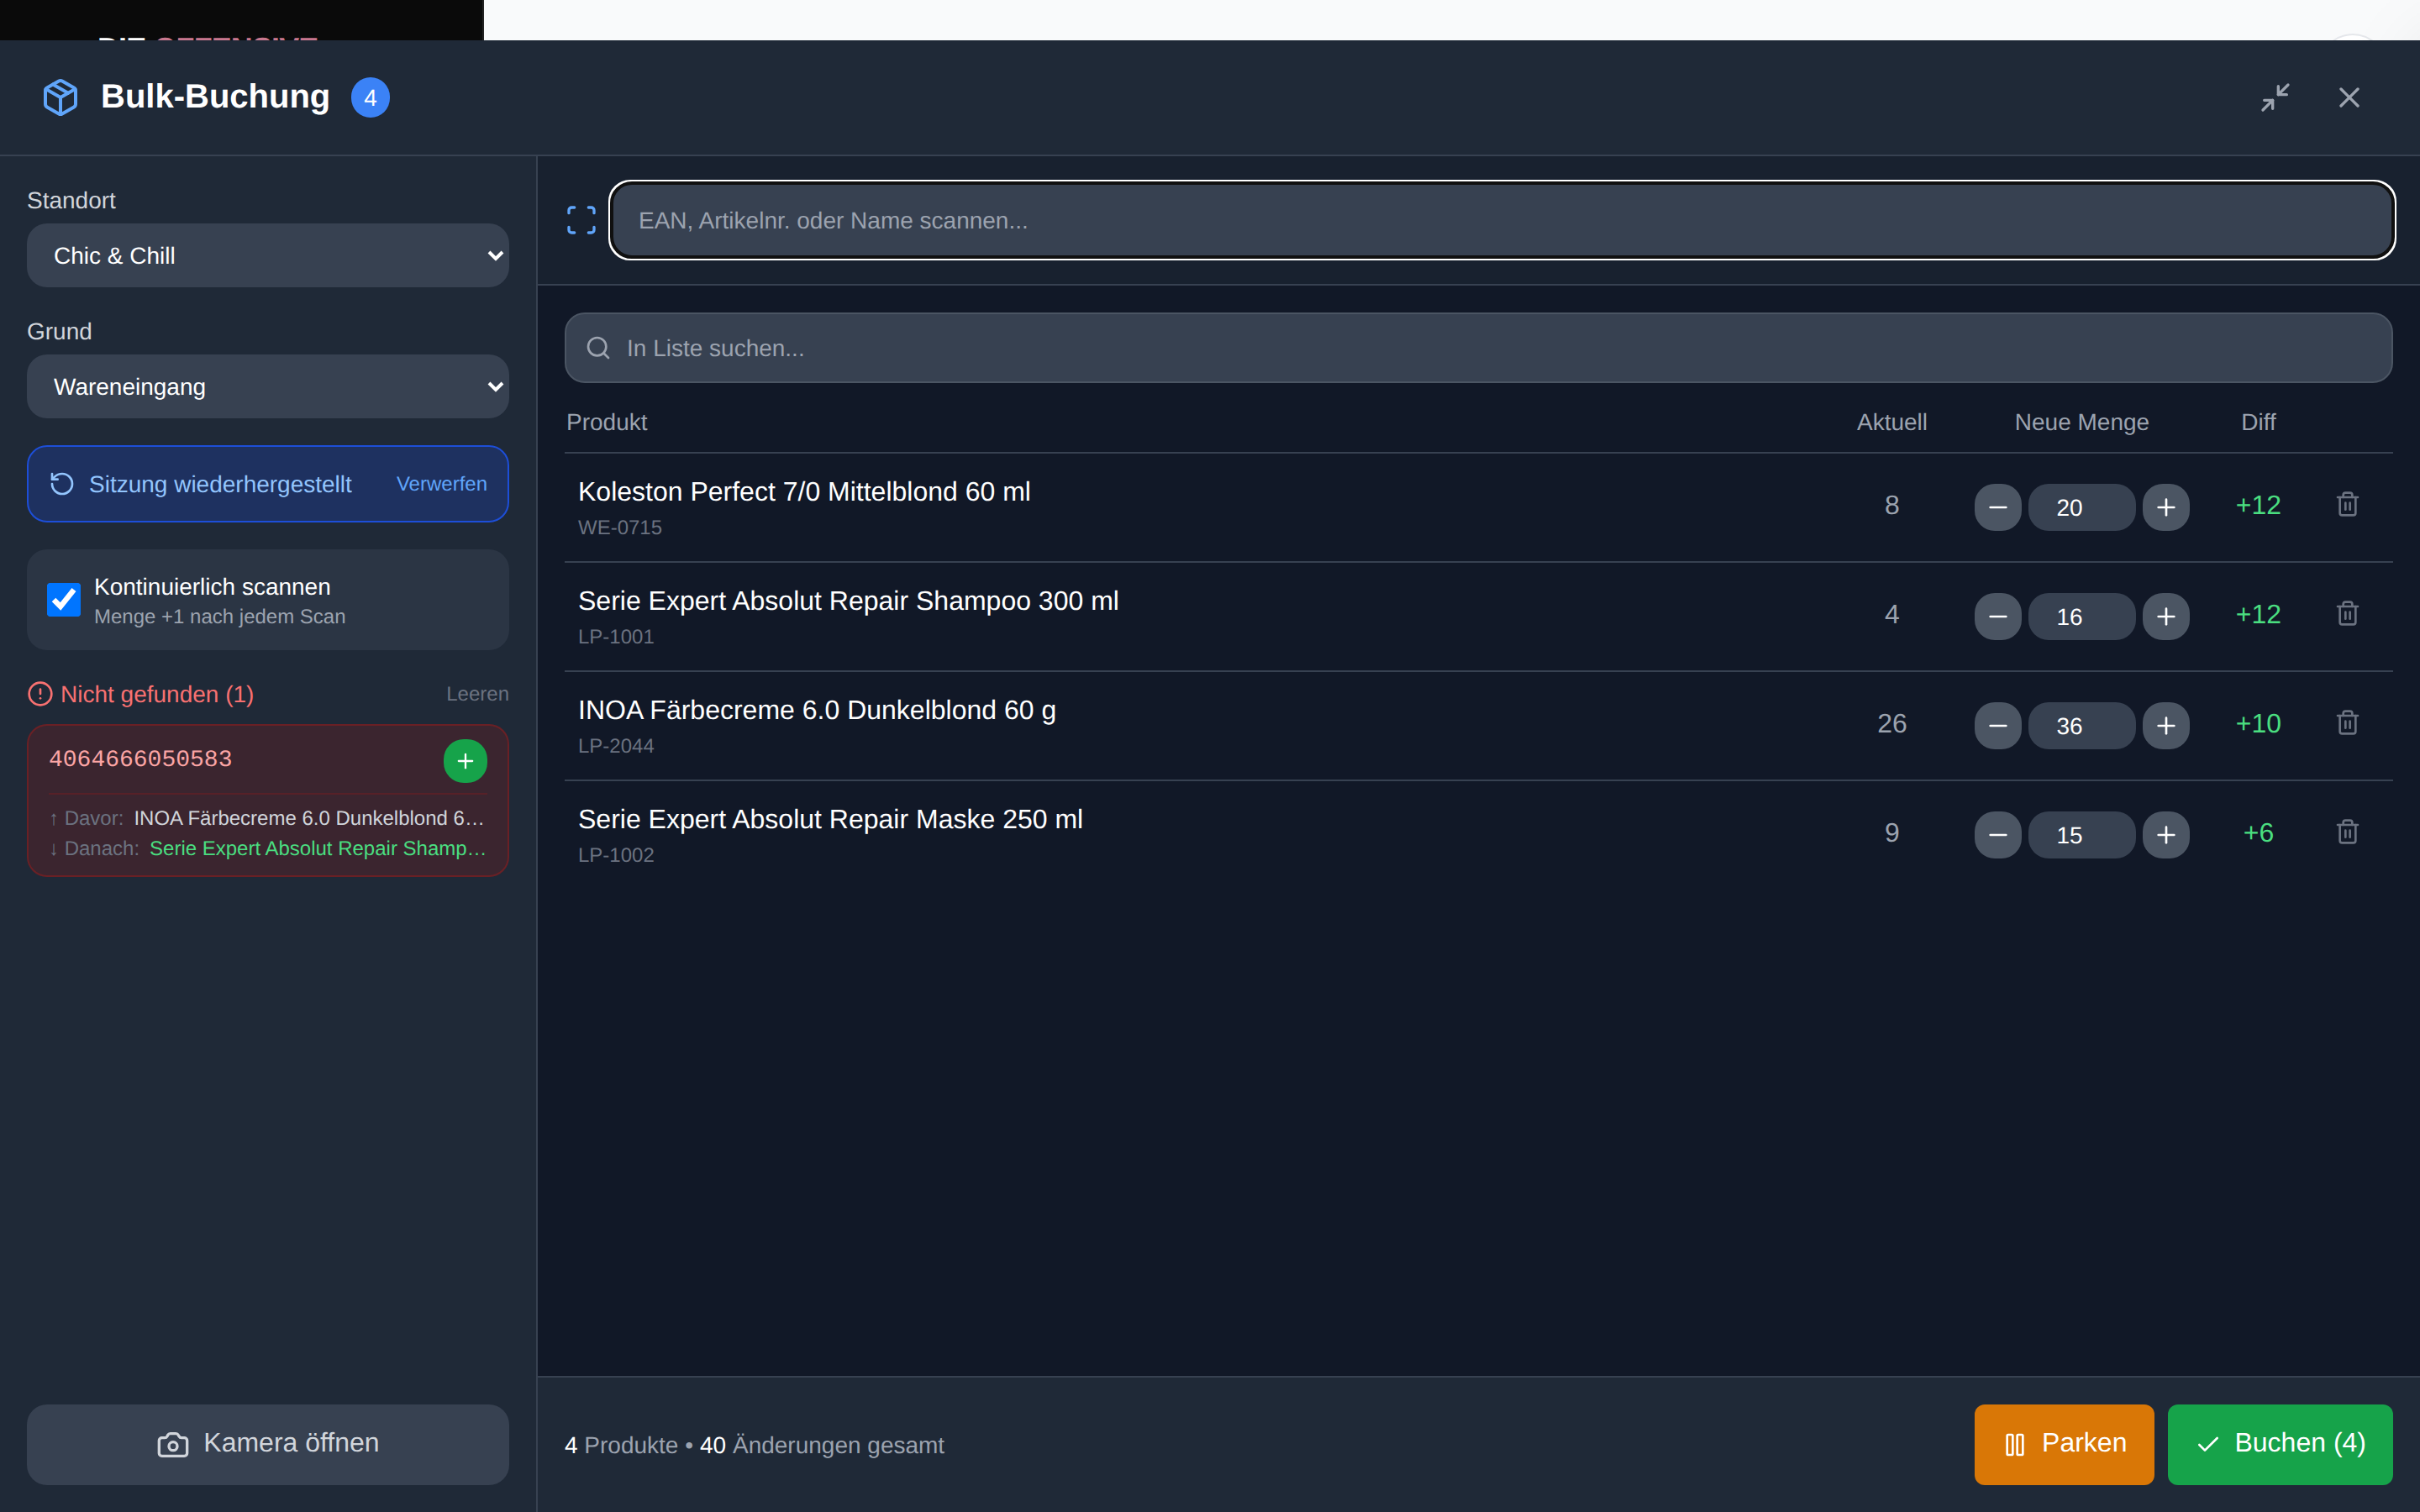Viewport: 2420px width, 1512px height.
Task: Click Verwerfen to discard restored session
Action: pos(441,484)
